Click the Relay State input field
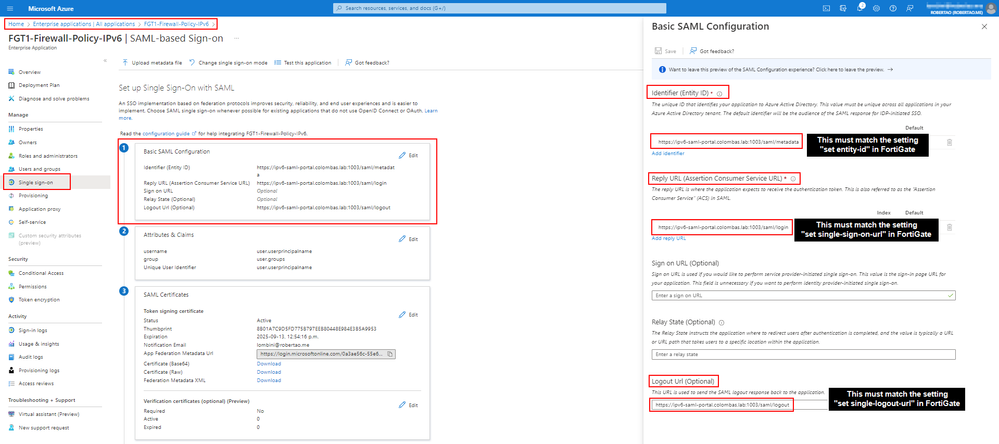The image size is (999, 444). tap(803, 354)
